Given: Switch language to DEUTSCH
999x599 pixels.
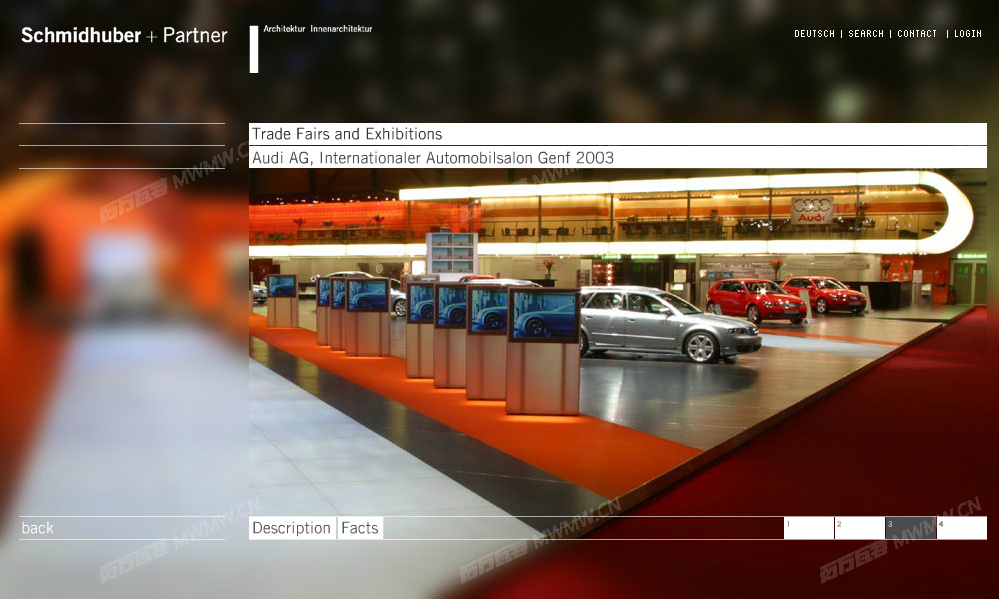Looking at the screenshot, I should click(x=814, y=34).
